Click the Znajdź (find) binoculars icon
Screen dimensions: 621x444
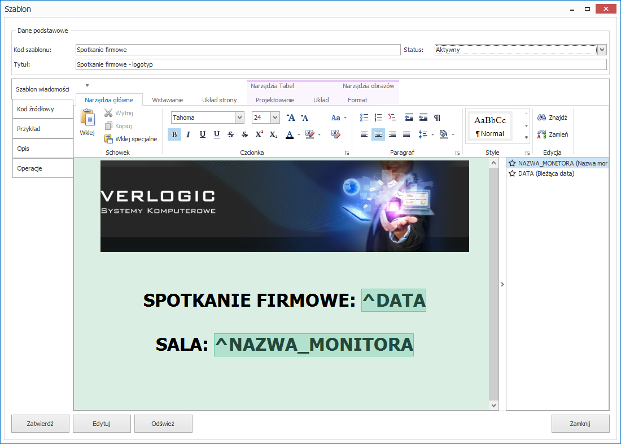click(x=540, y=117)
